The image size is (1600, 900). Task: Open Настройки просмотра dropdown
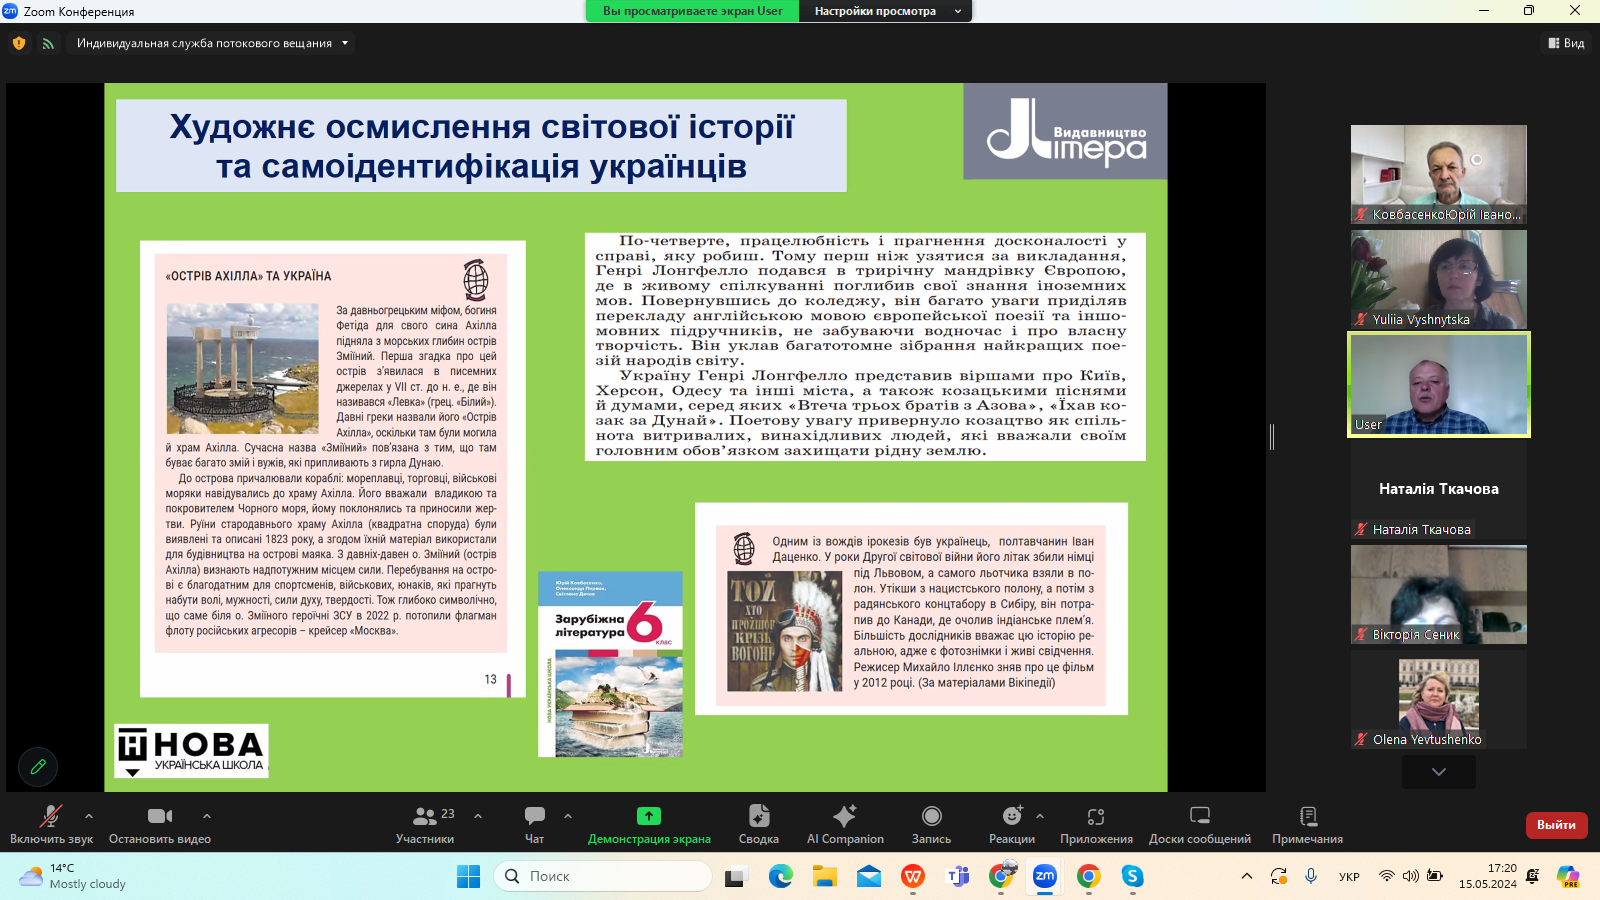point(886,11)
